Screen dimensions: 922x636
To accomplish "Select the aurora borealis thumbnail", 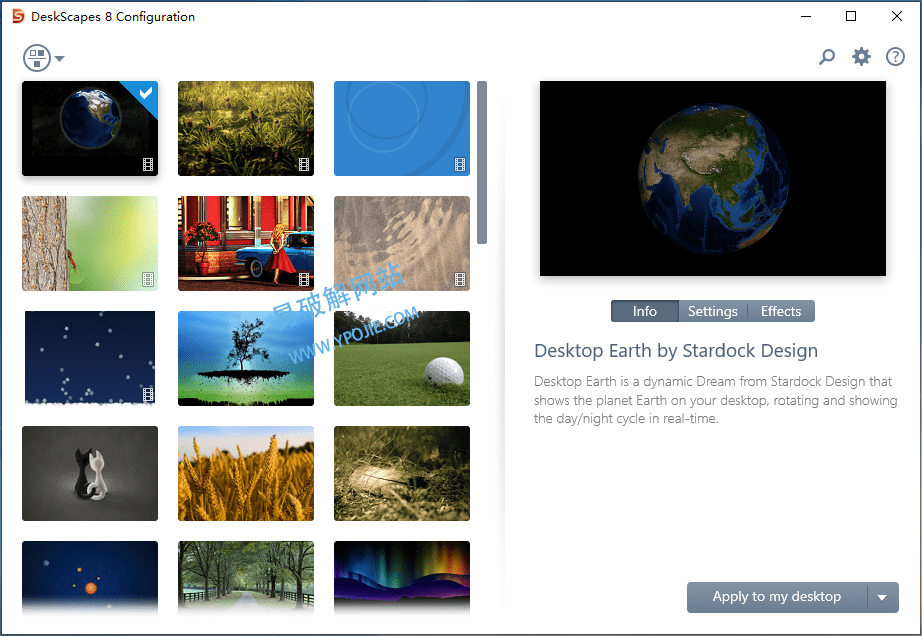I will pyautogui.click(x=402, y=577).
